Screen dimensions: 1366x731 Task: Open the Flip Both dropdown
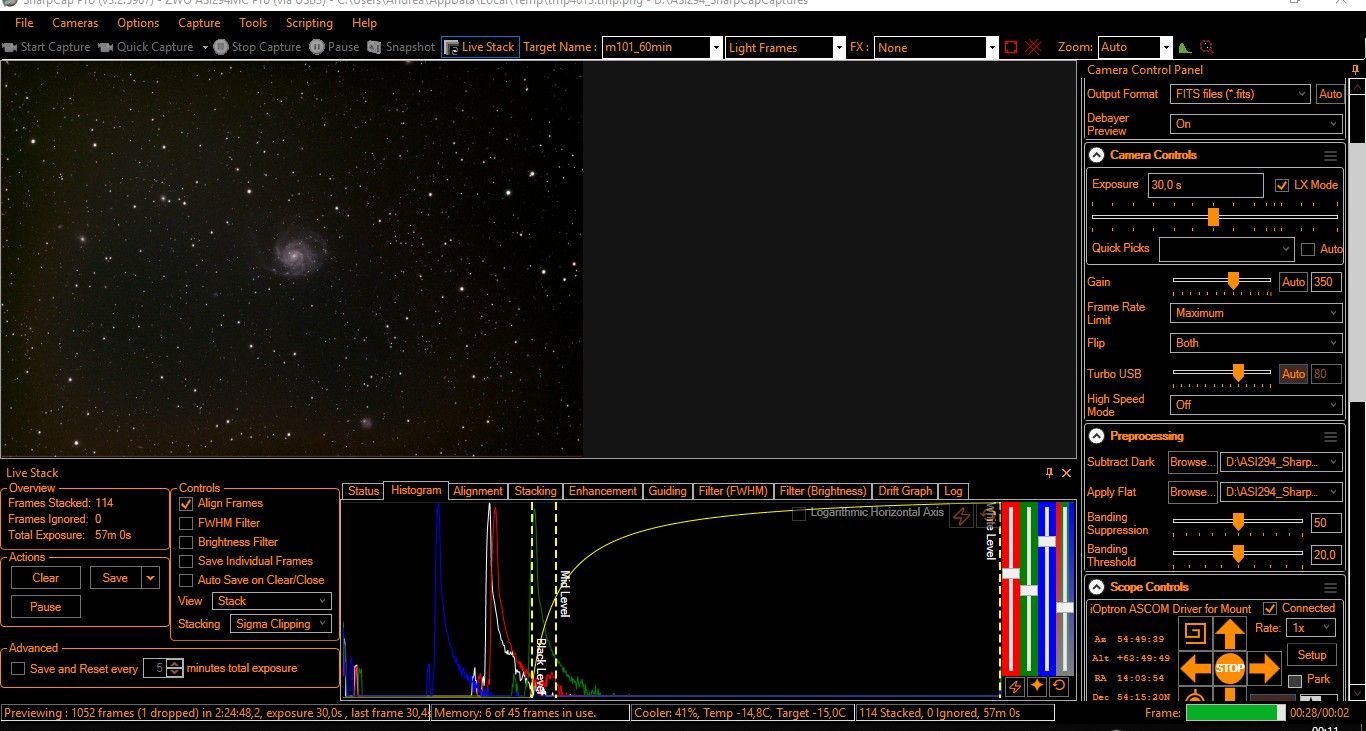pos(1256,343)
